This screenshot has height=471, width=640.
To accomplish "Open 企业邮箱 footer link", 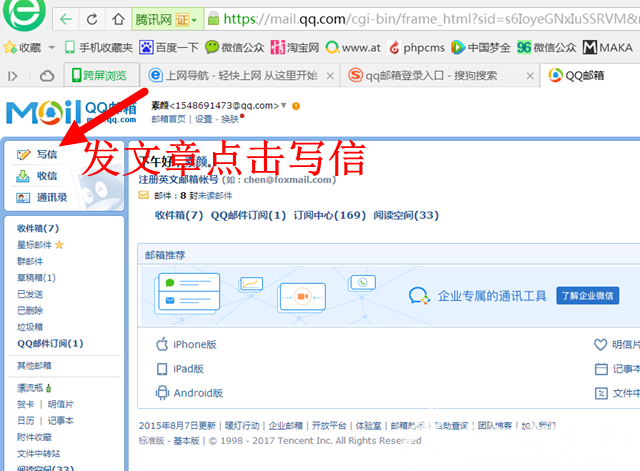I will pyautogui.click(x=285, y=426).
